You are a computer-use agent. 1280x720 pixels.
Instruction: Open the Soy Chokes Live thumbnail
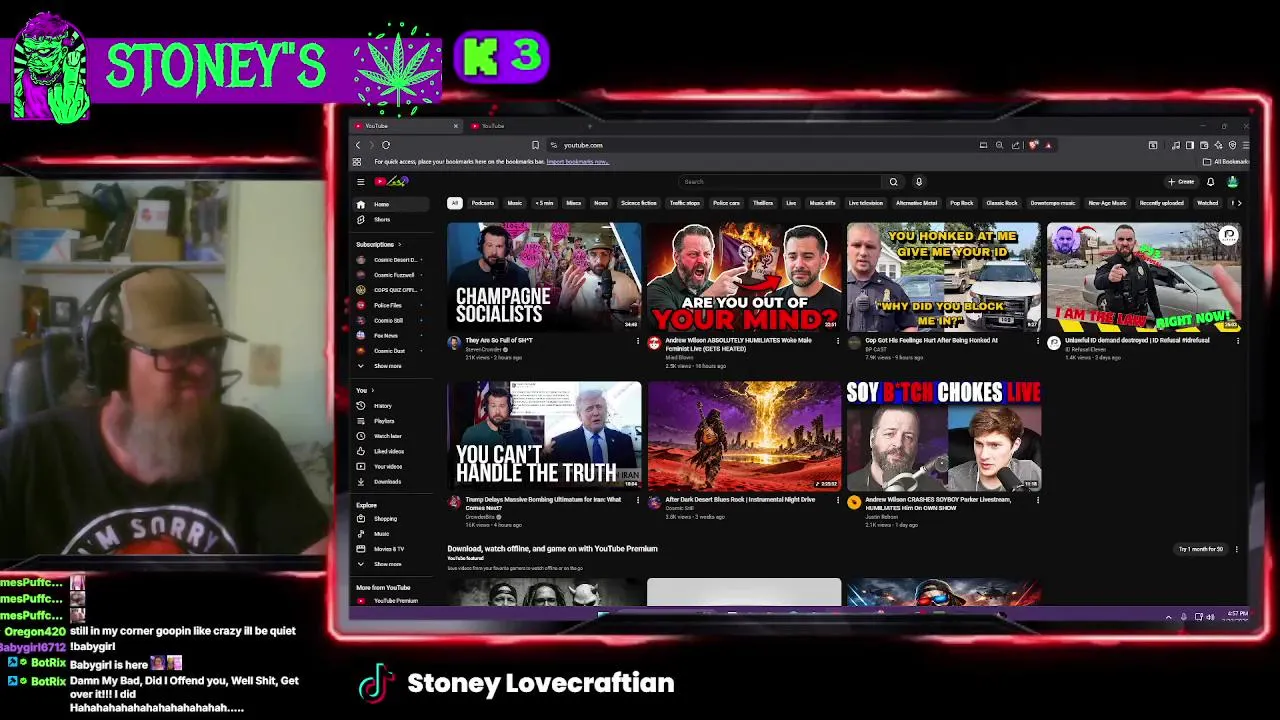(x=944, y=436)
